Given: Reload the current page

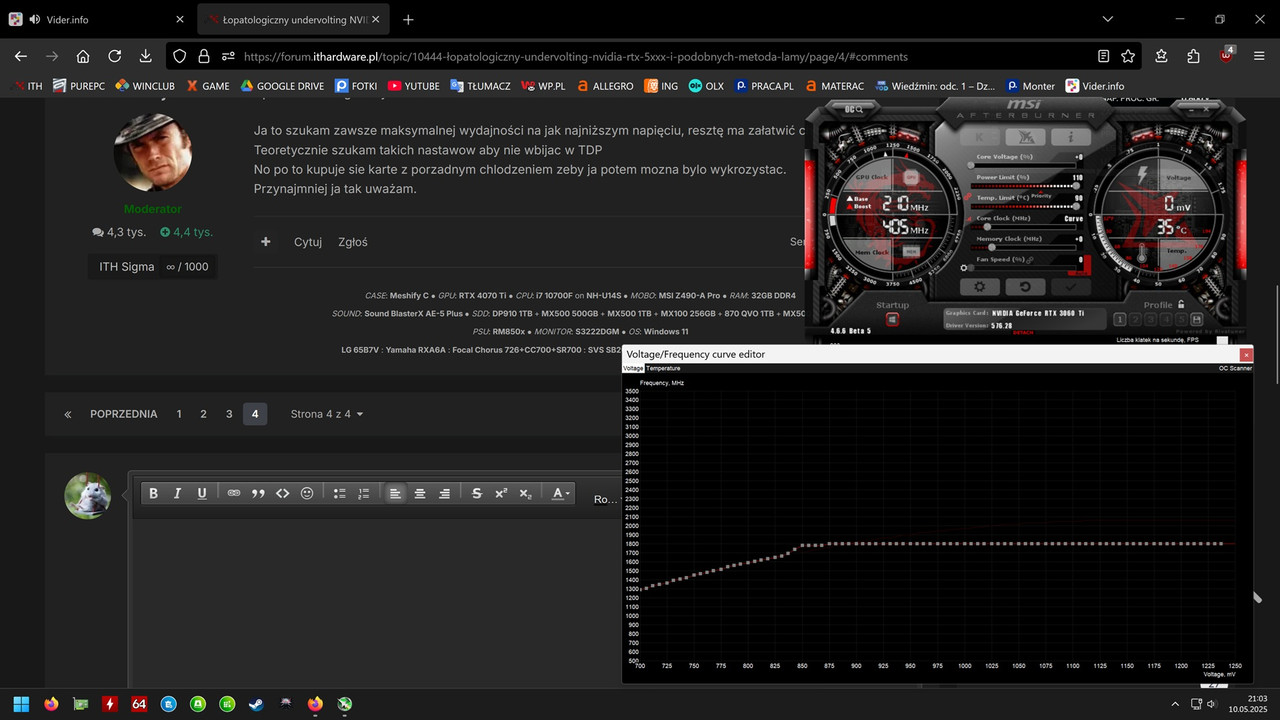Looking at the screenshot, I should coord(115,56).
